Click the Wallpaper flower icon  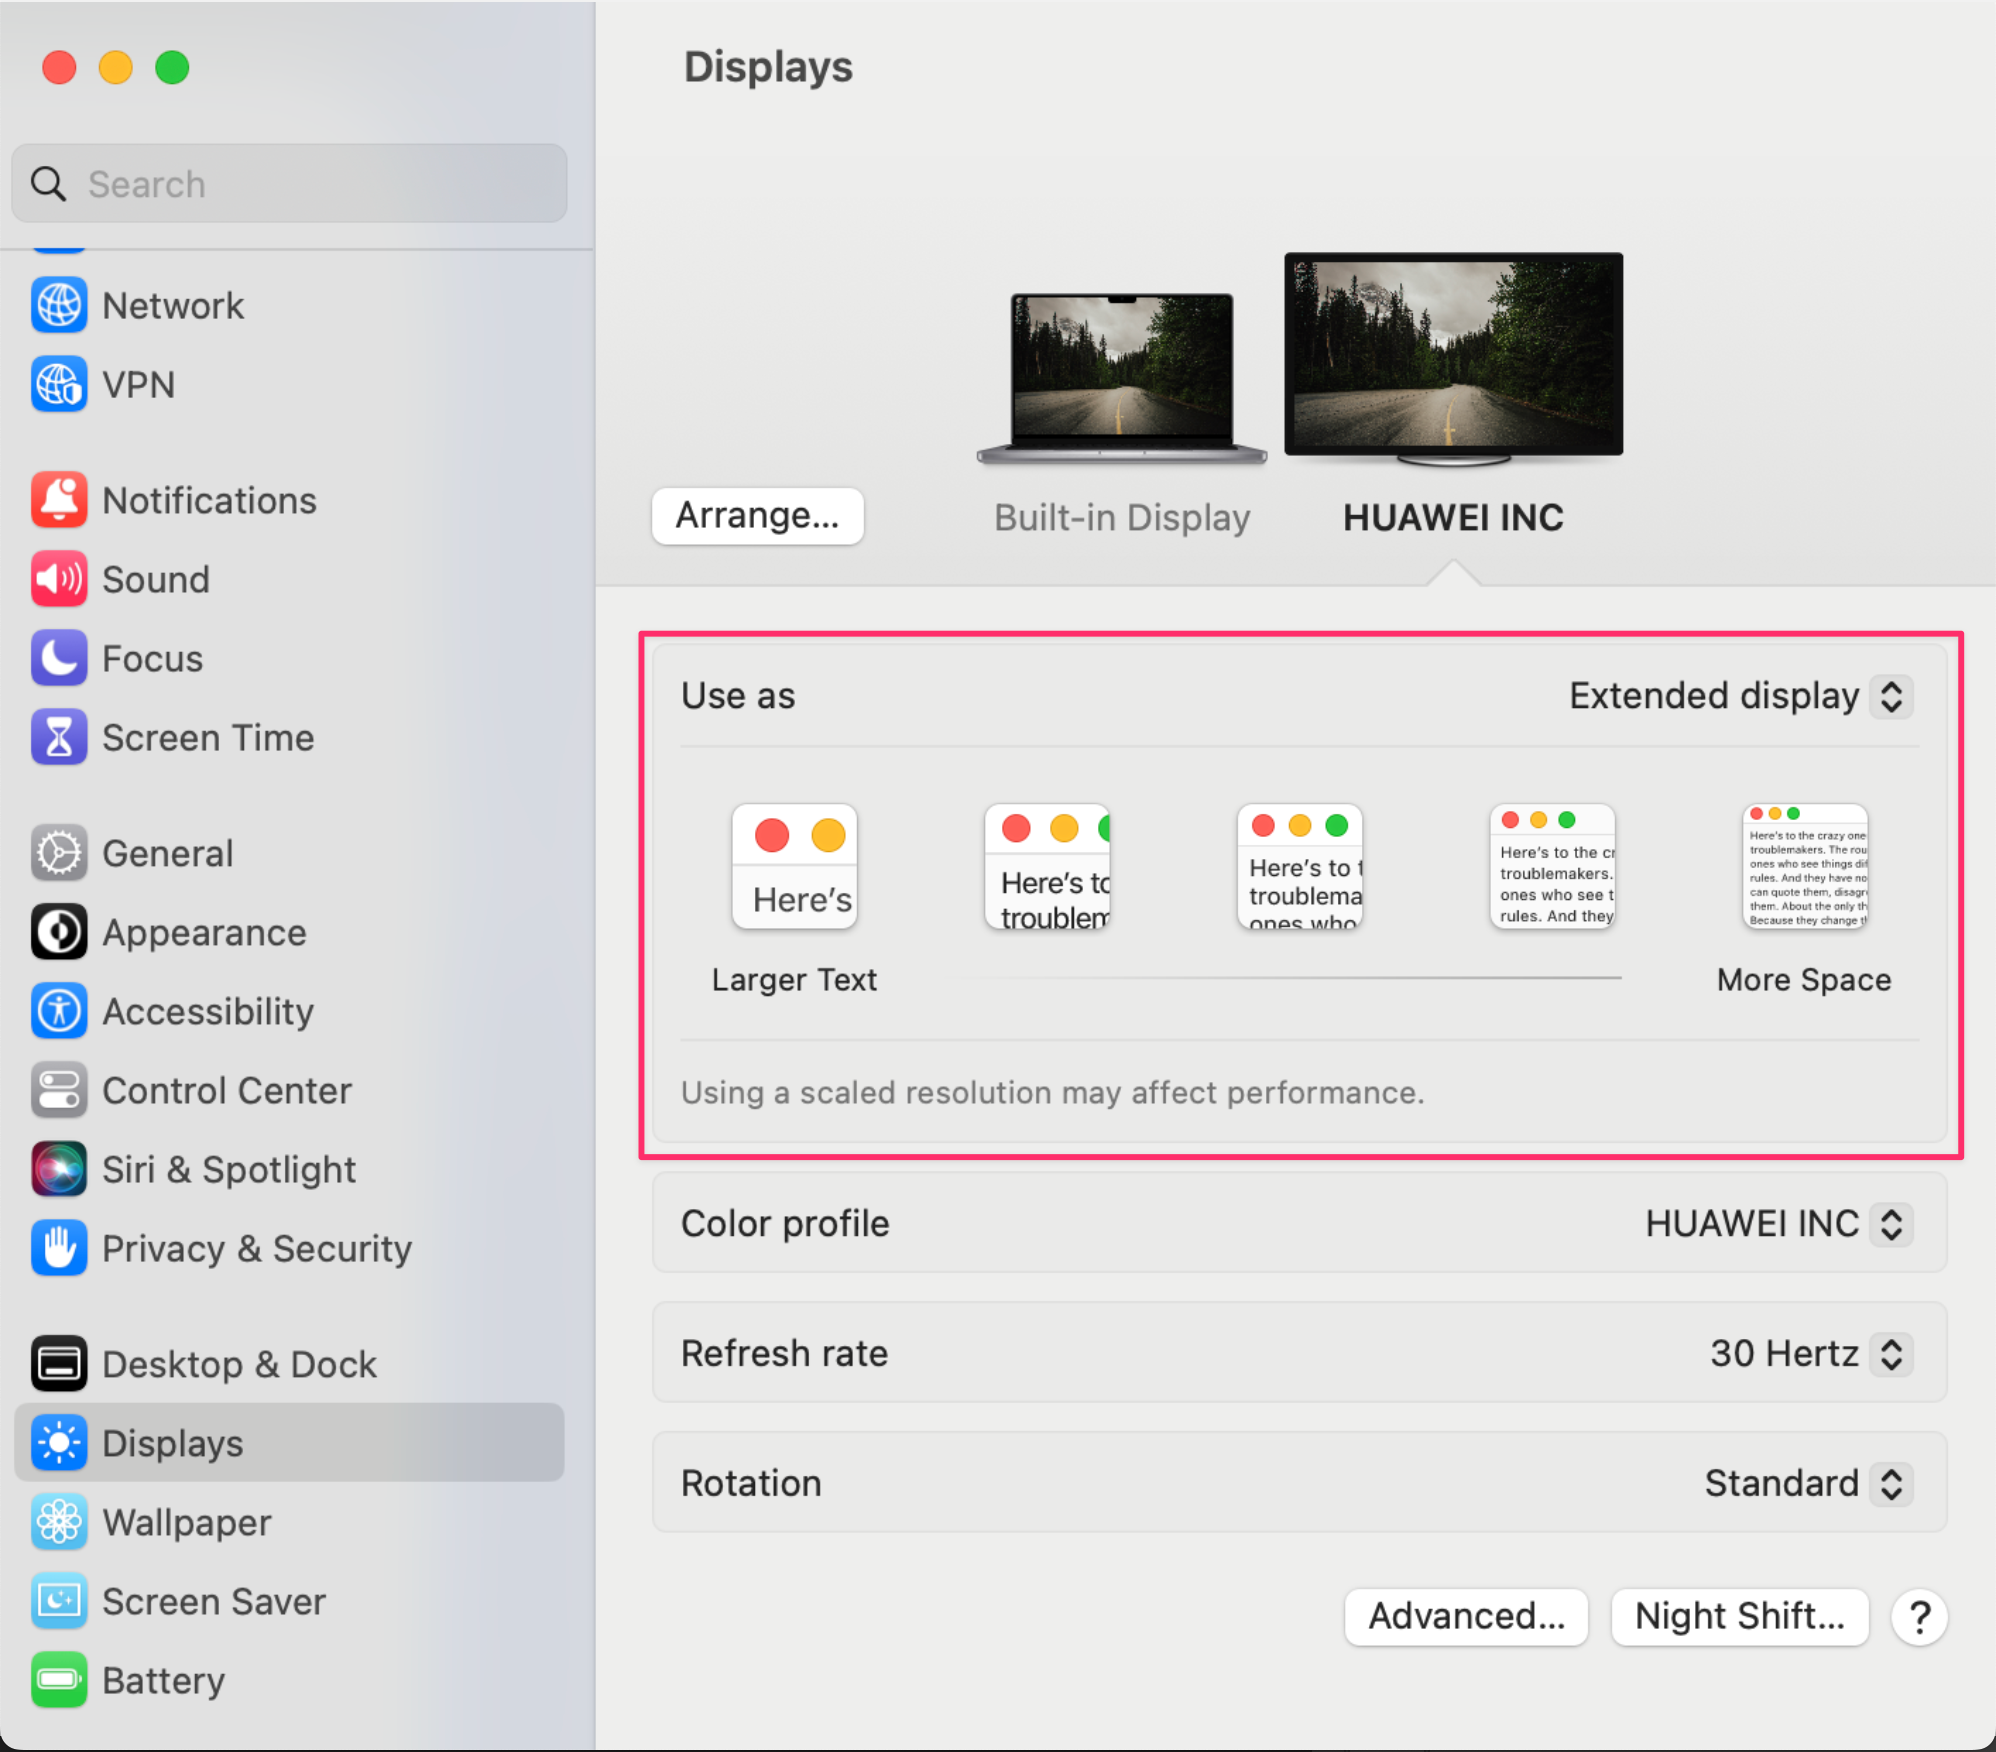59,1522
